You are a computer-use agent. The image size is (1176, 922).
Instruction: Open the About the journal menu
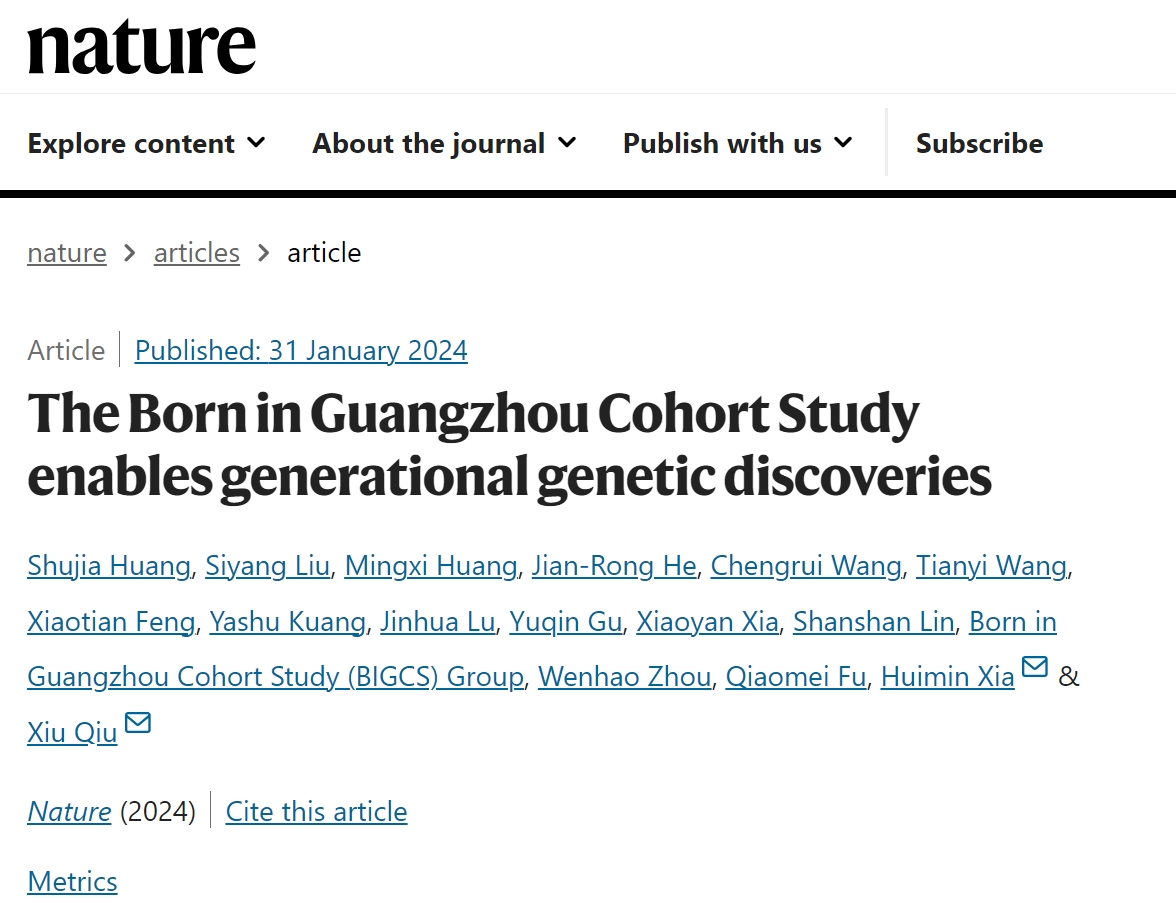pos(444,143)
